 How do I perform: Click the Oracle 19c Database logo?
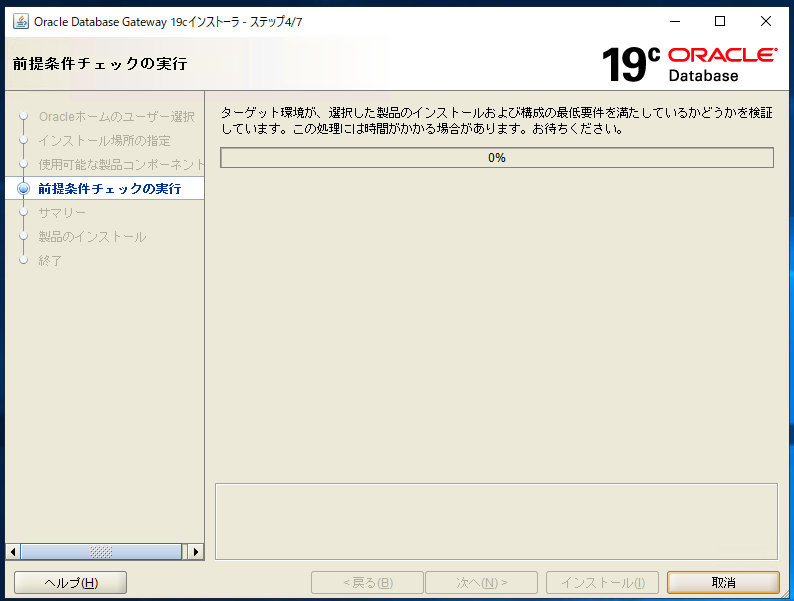pyautogui.click(x=690, y=64)
